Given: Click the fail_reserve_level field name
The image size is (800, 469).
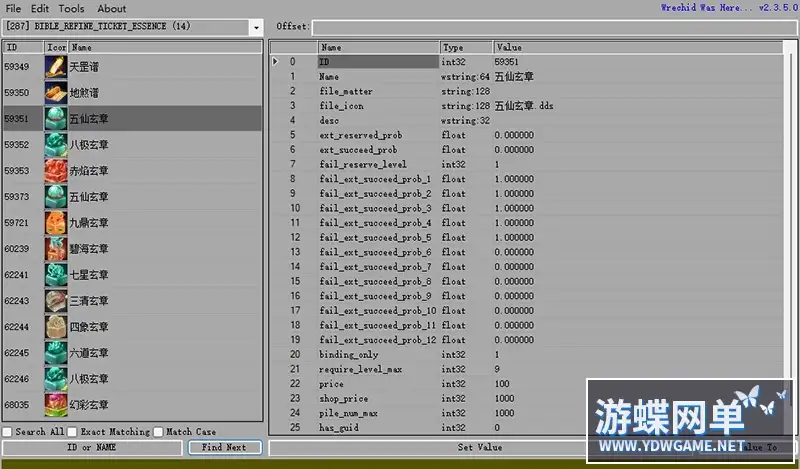Looking at the screenshot, I should click(363, 165).
